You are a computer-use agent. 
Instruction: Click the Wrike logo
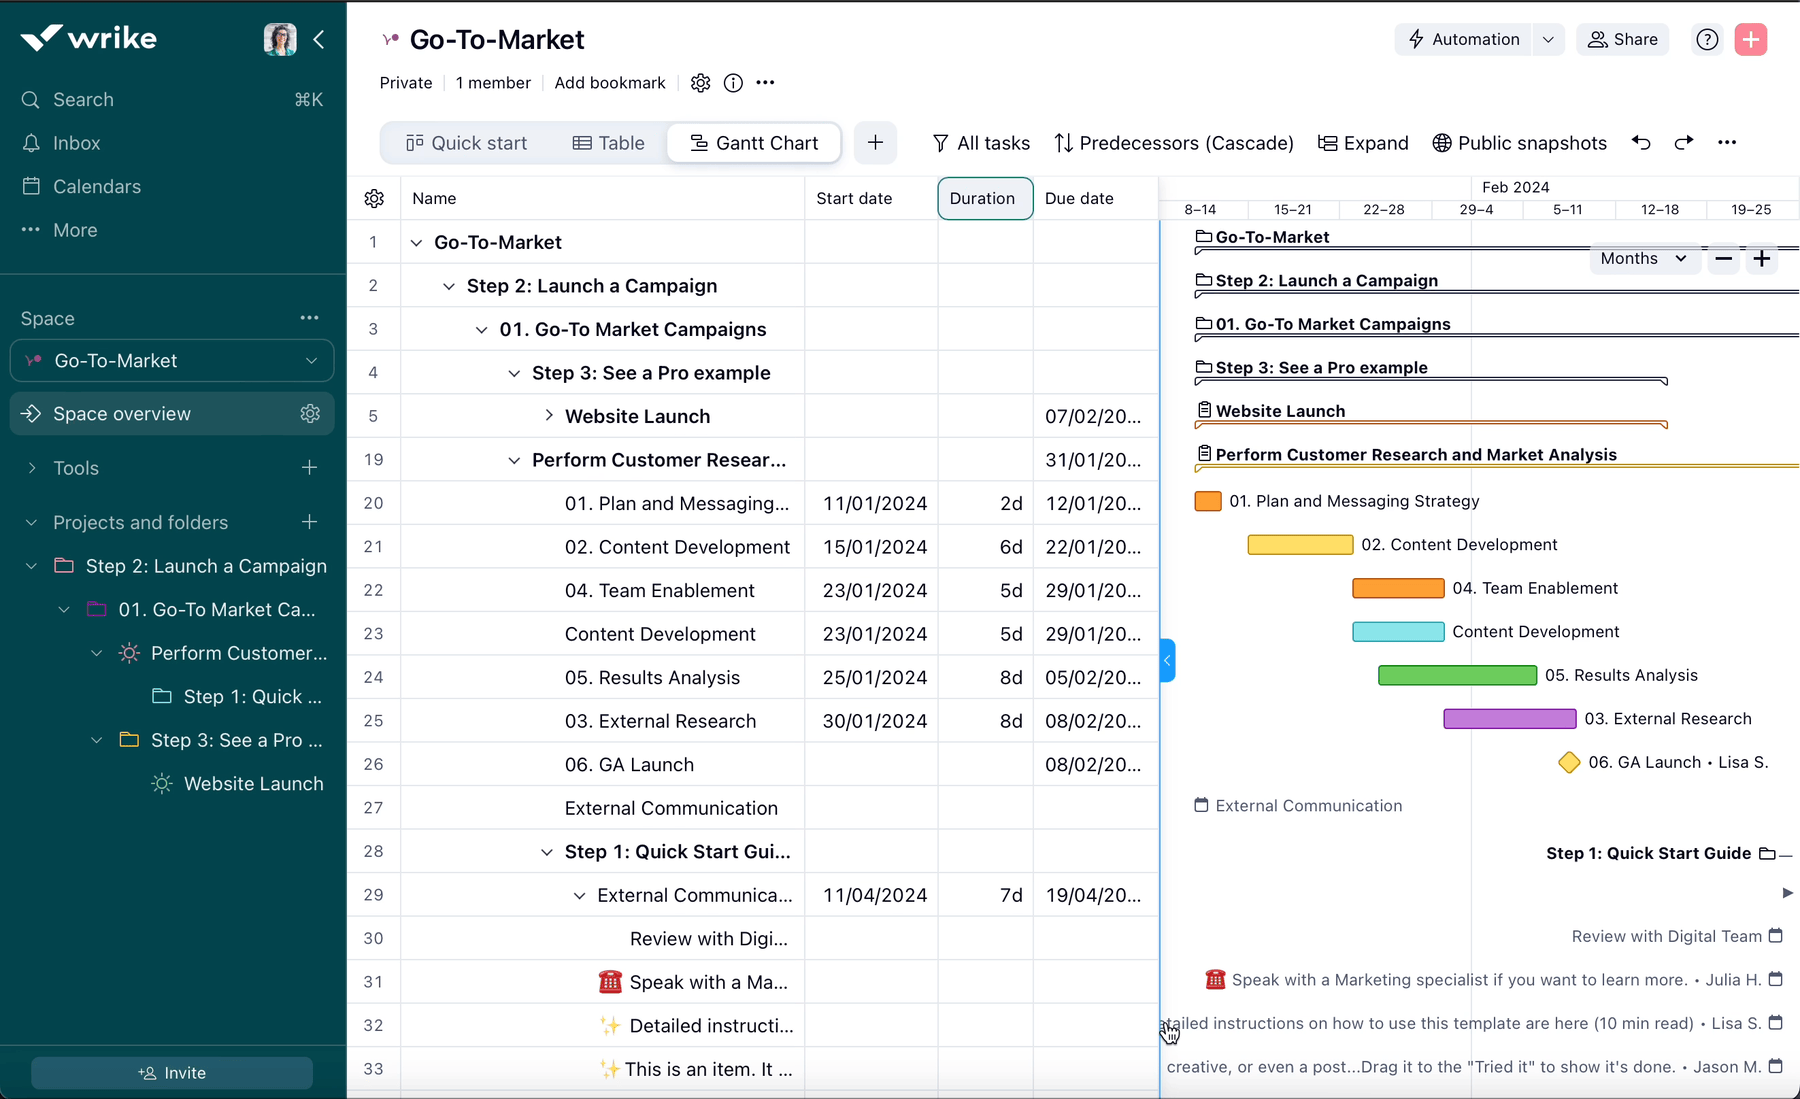[87, 37]
